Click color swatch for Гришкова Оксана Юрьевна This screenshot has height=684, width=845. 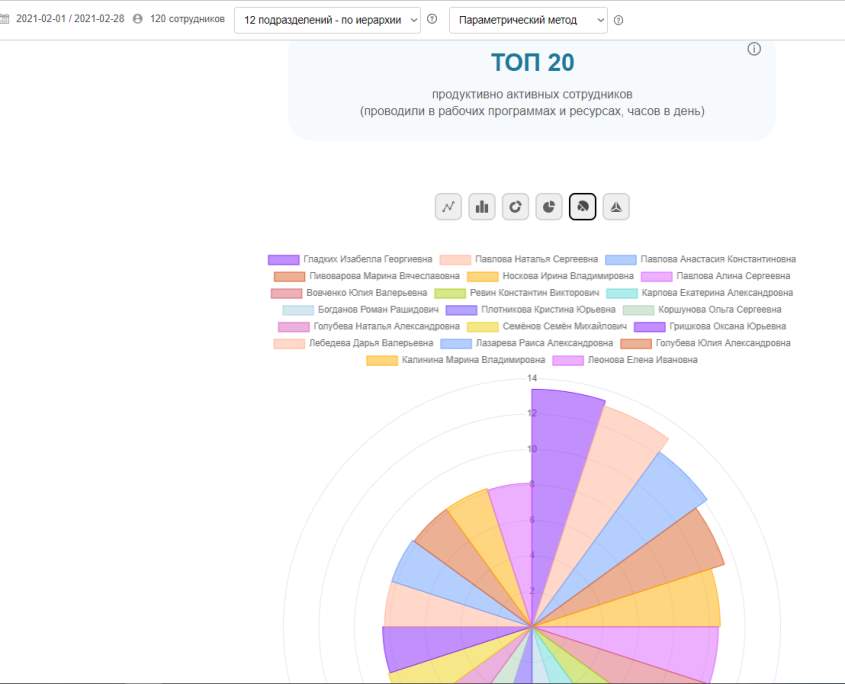[649, 327]
